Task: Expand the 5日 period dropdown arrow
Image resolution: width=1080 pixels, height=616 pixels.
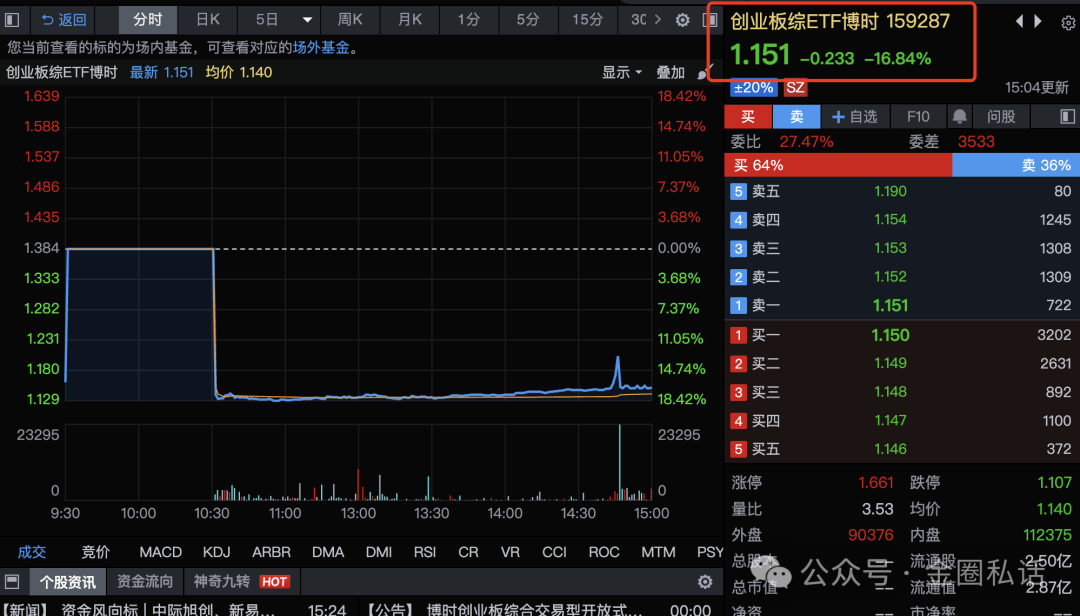Action: click(x=307, y=20)
